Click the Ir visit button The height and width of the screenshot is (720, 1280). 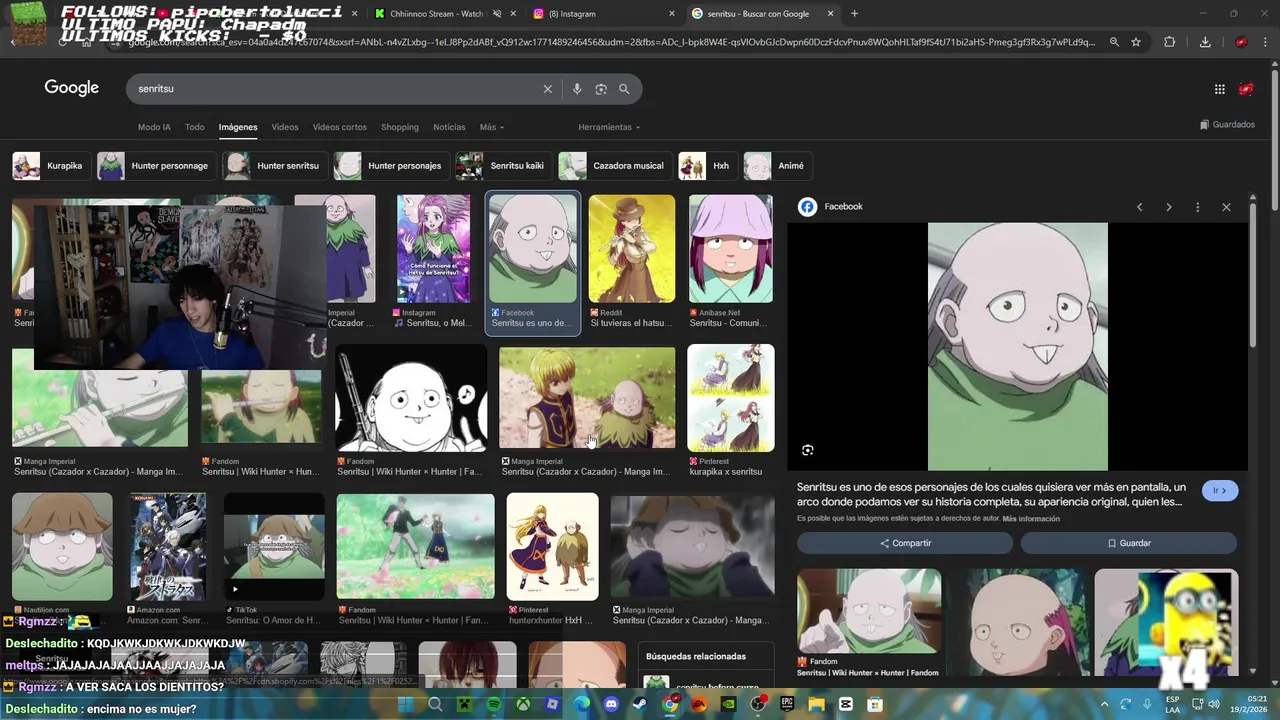click(1220, 490)
